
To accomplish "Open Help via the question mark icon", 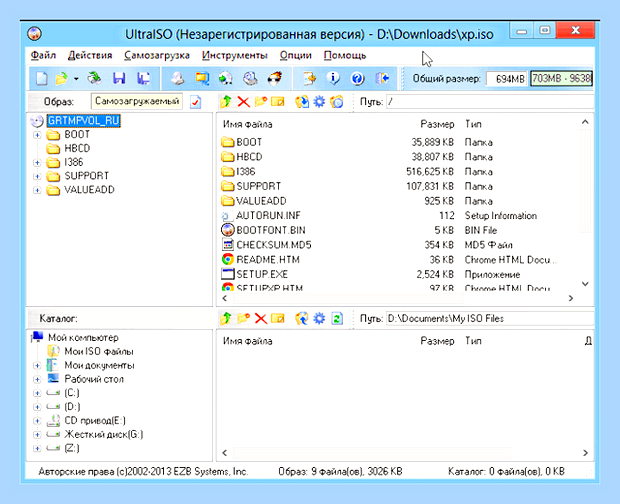I will (x=357, y=78).
